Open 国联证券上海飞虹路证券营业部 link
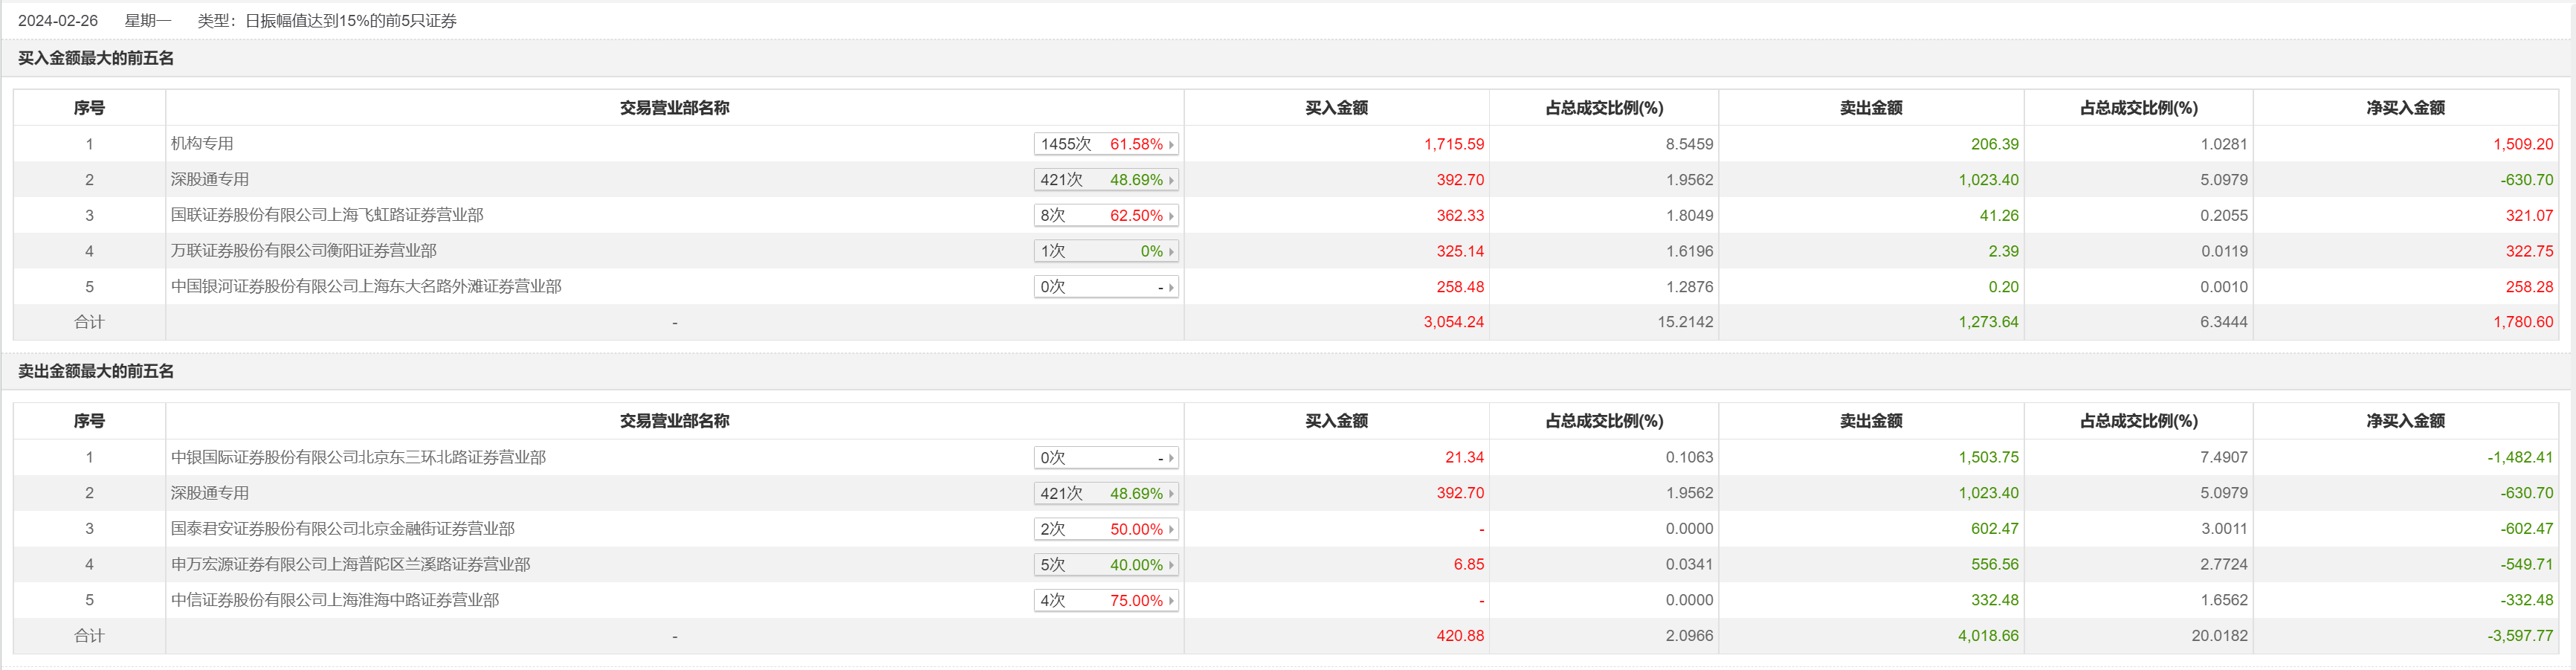Image resolution: width=2576 pixels, height=670 pixels. click(327, 215)
